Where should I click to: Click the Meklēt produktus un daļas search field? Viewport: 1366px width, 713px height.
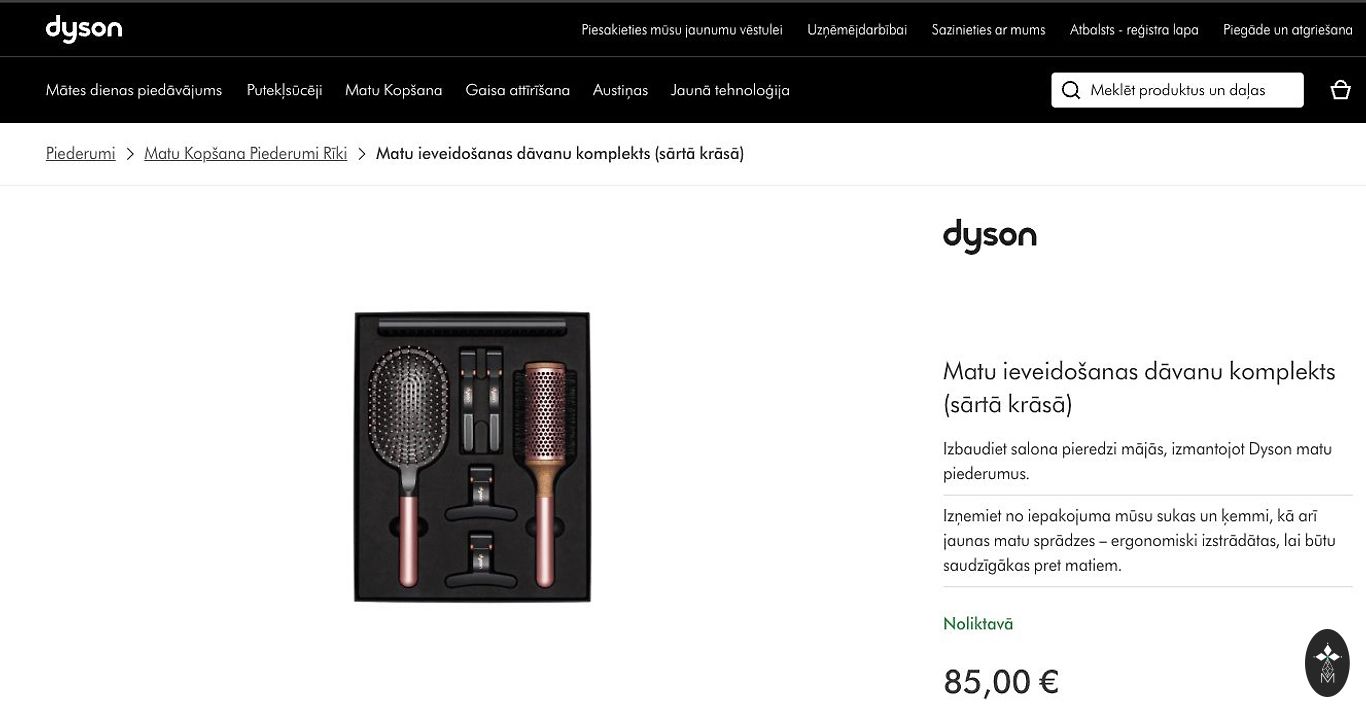pyautogui.click(x=1177, y=90)
